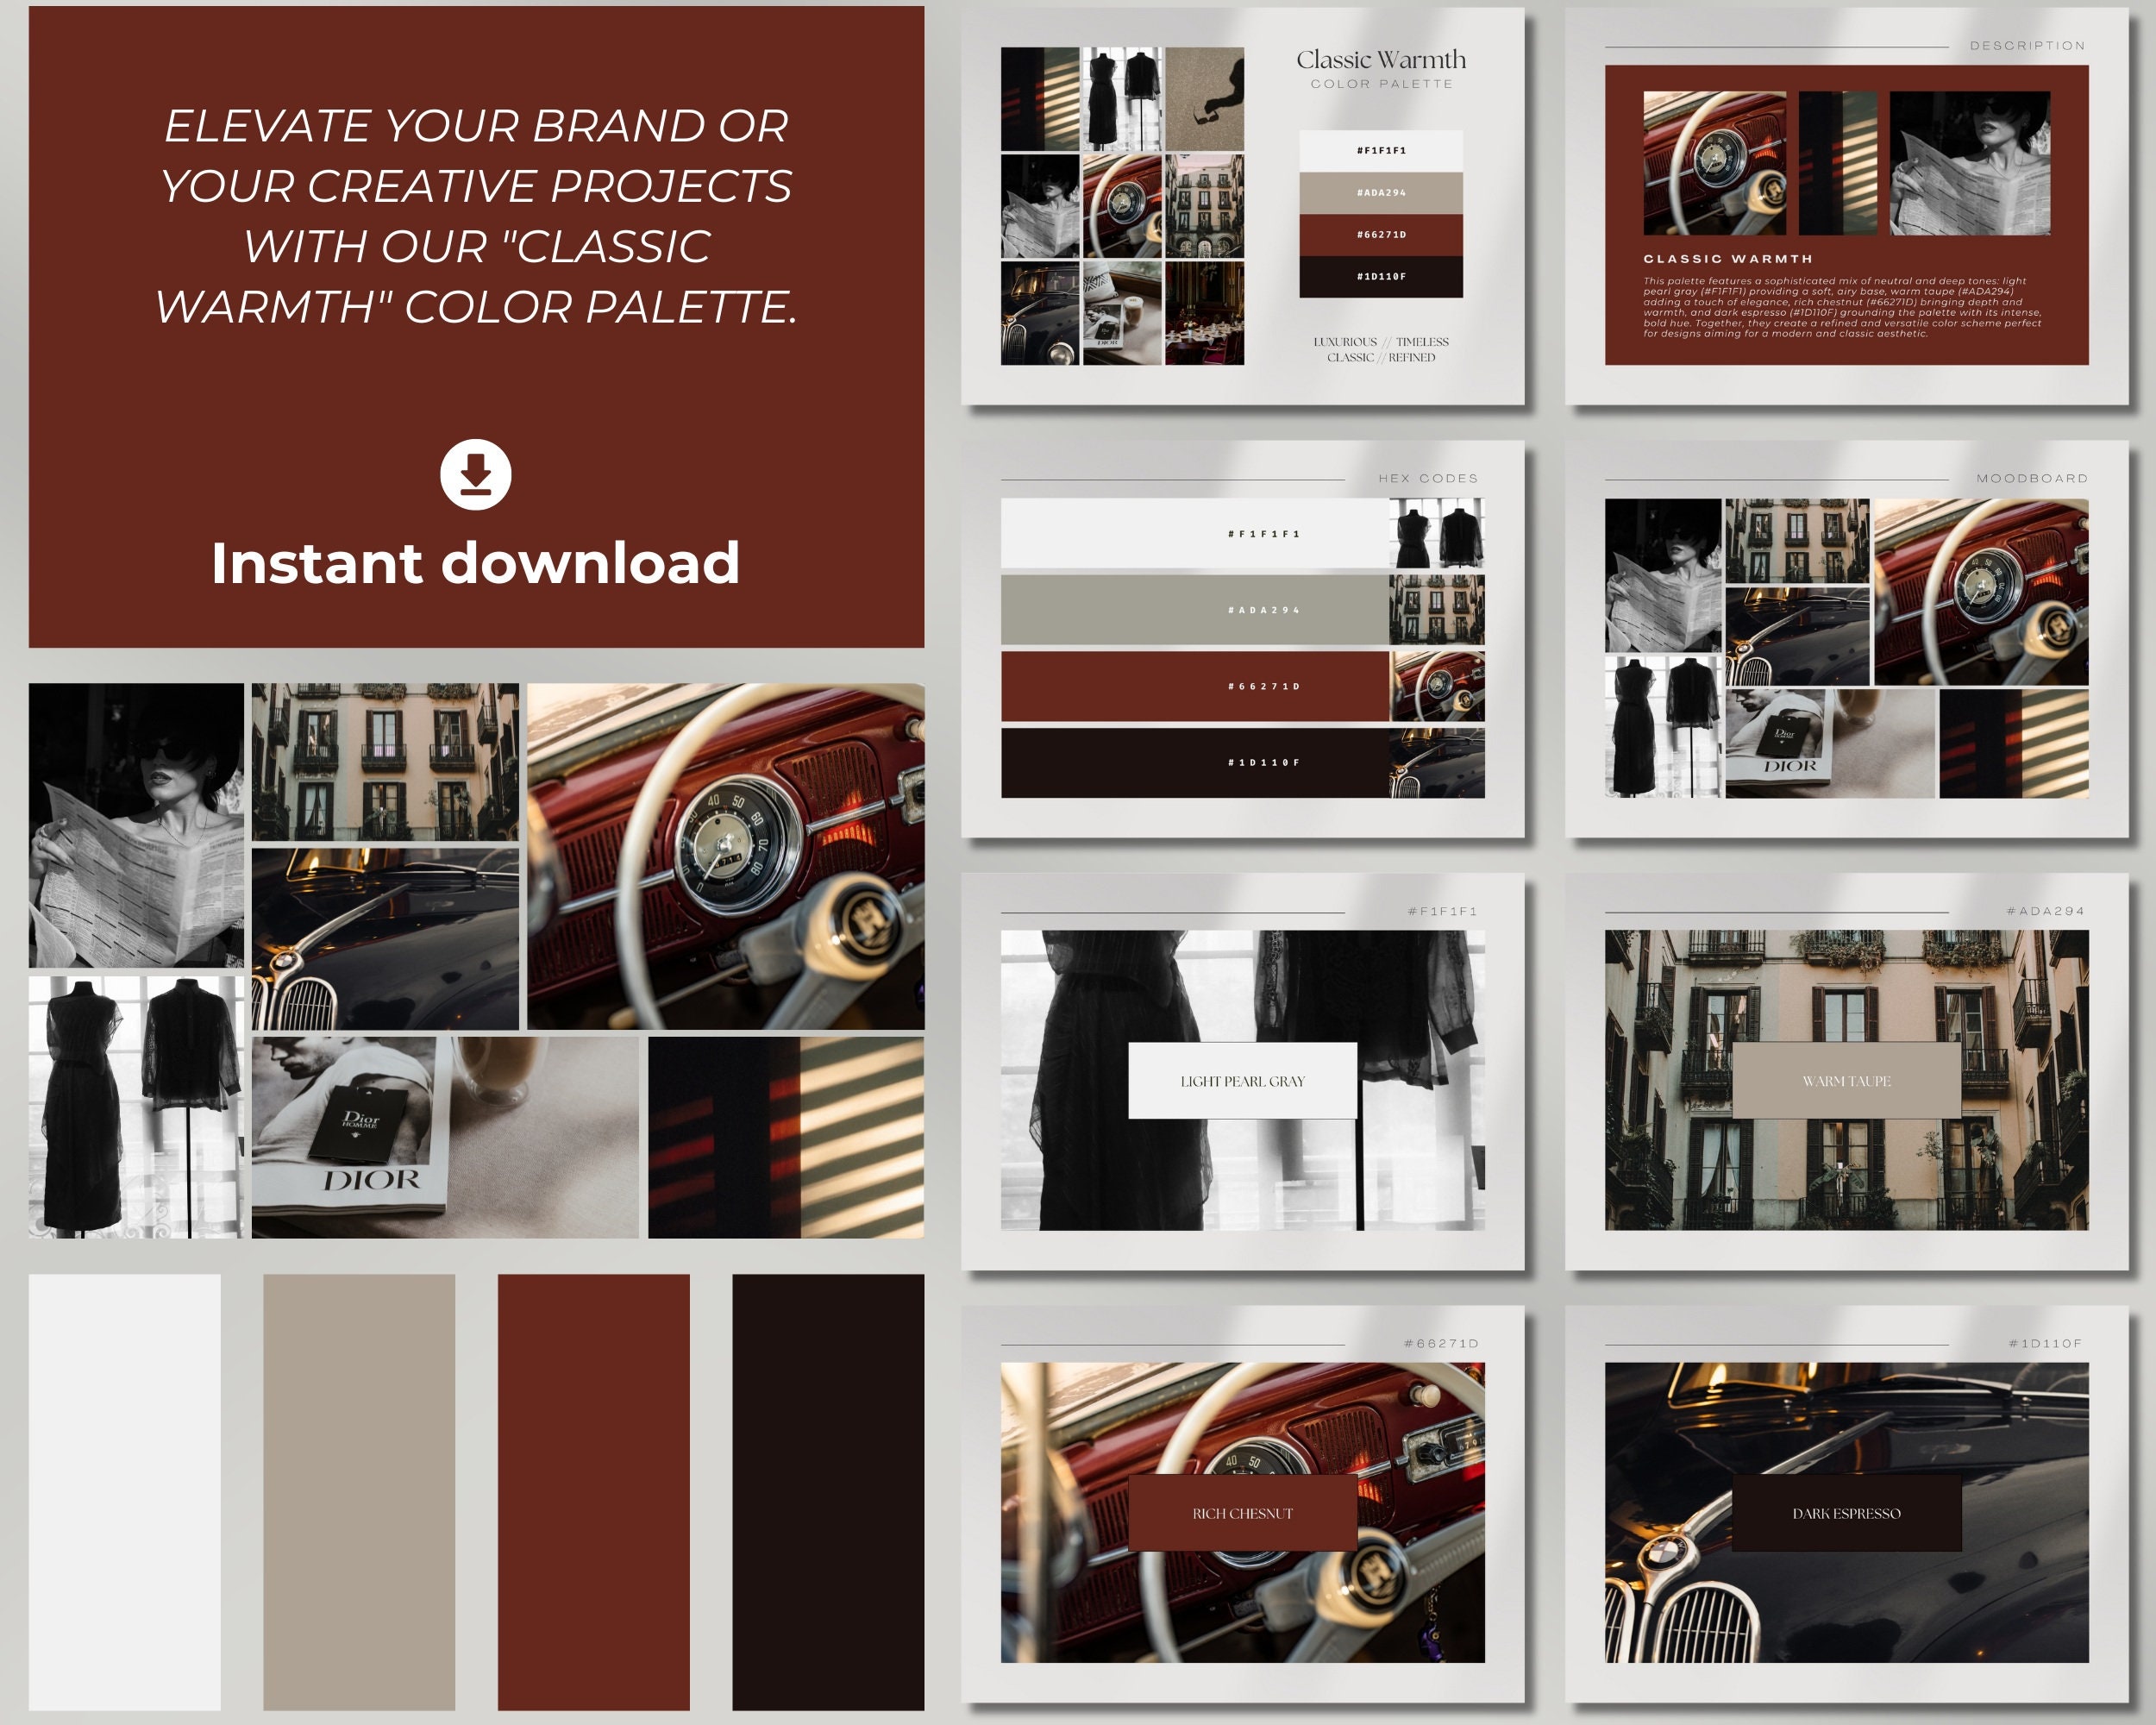Select the #F1F1F1 hex code bar
Screen dimensions: 2156x1725
click(x=1264, y=533)
